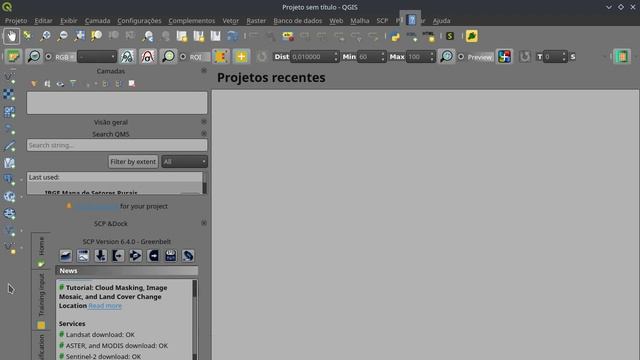This screenshot has height=360, width=640.
Task: Activate the orange ROI polygon pointer
Action: pos(221,56)
